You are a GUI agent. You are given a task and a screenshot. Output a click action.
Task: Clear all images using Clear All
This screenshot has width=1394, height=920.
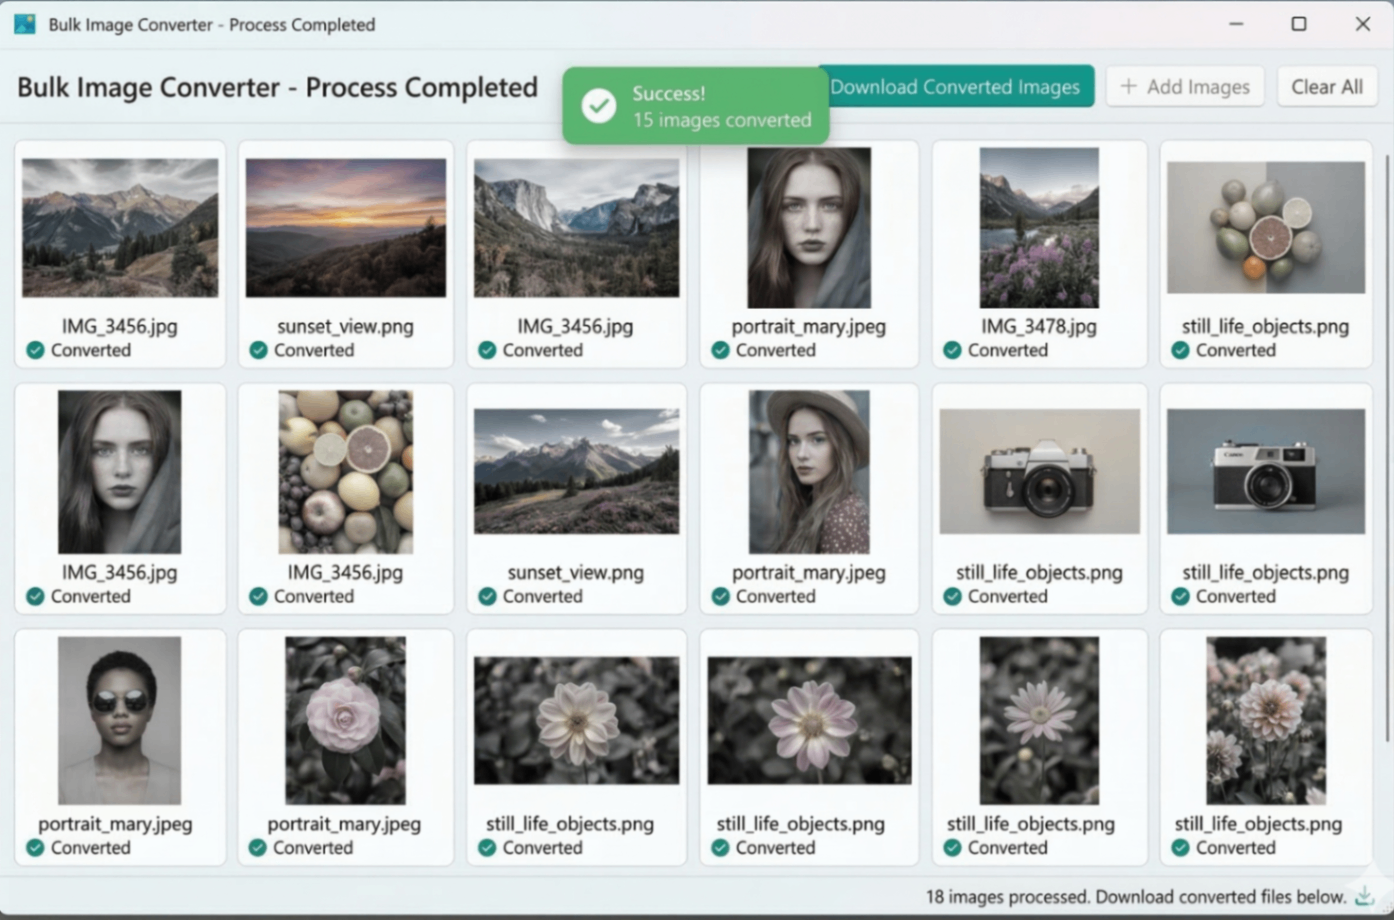tap(1327, 87)
